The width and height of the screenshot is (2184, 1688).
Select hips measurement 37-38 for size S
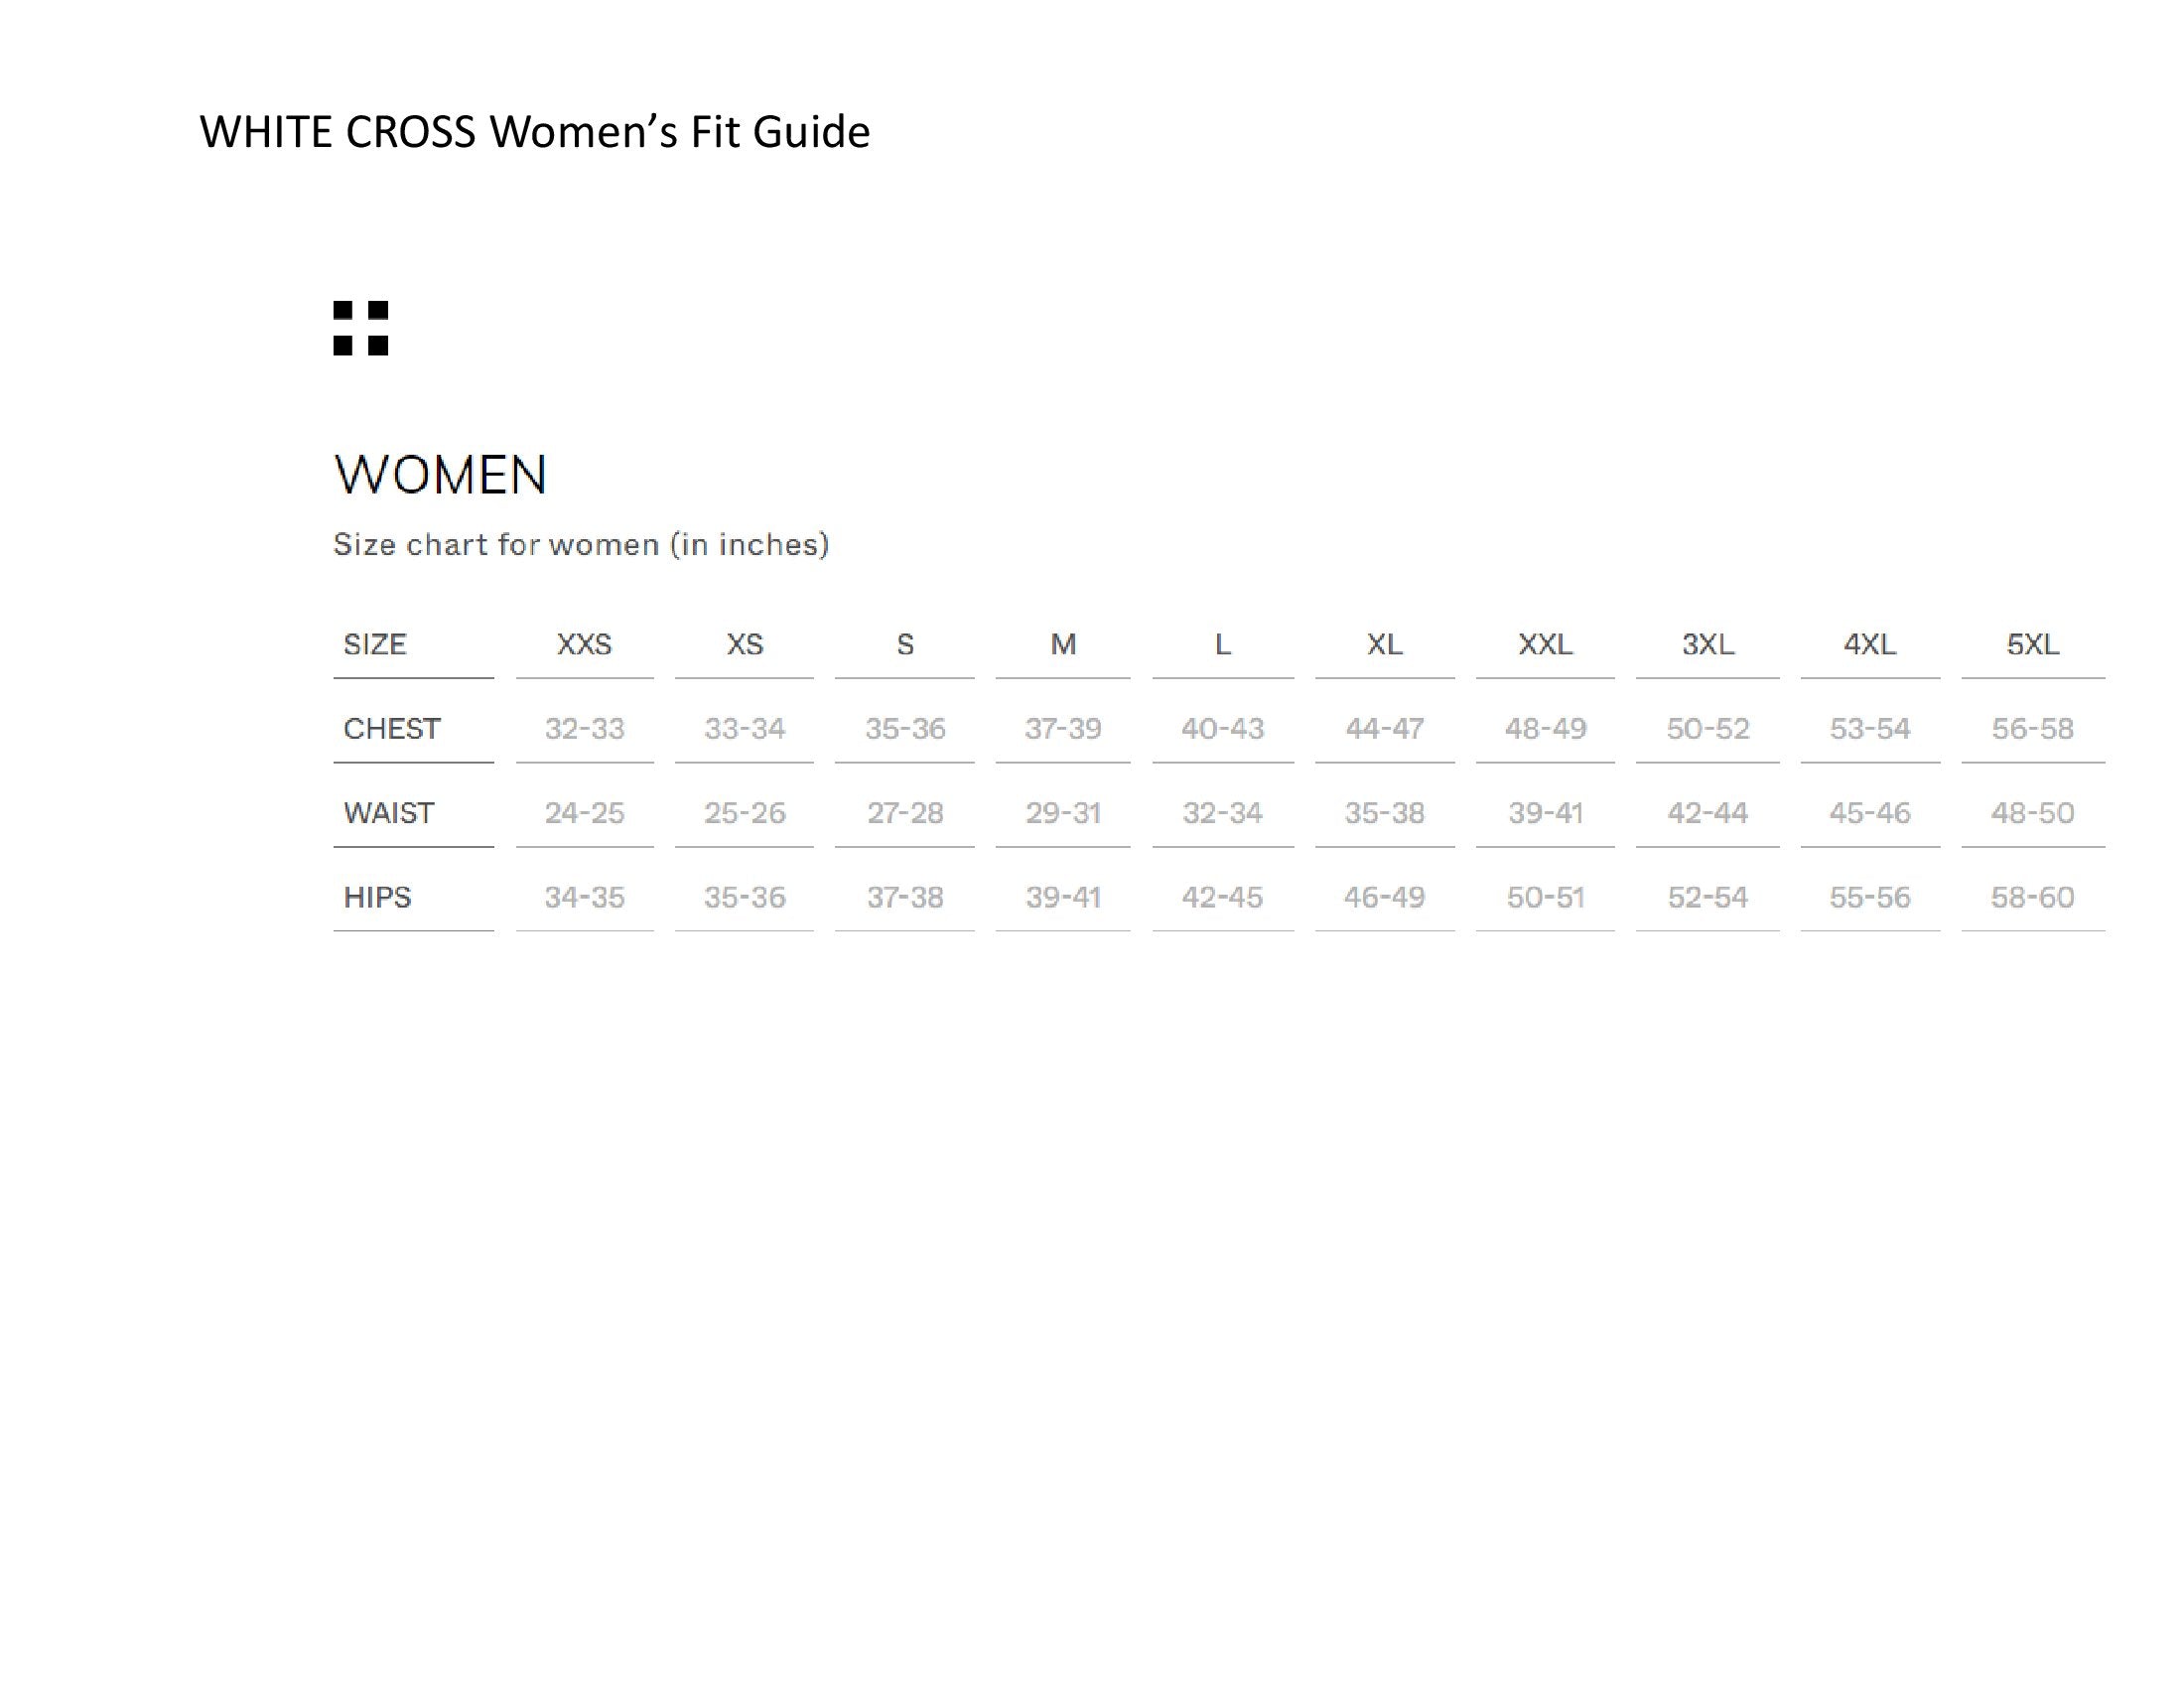coord(905,897)
